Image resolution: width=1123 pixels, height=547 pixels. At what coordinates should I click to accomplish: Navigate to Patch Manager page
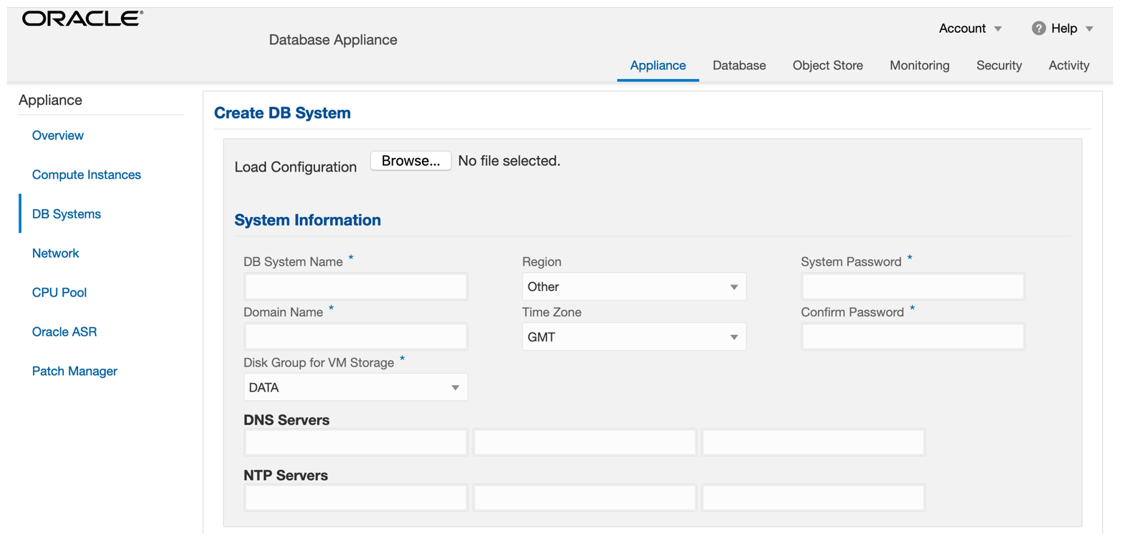74,371
